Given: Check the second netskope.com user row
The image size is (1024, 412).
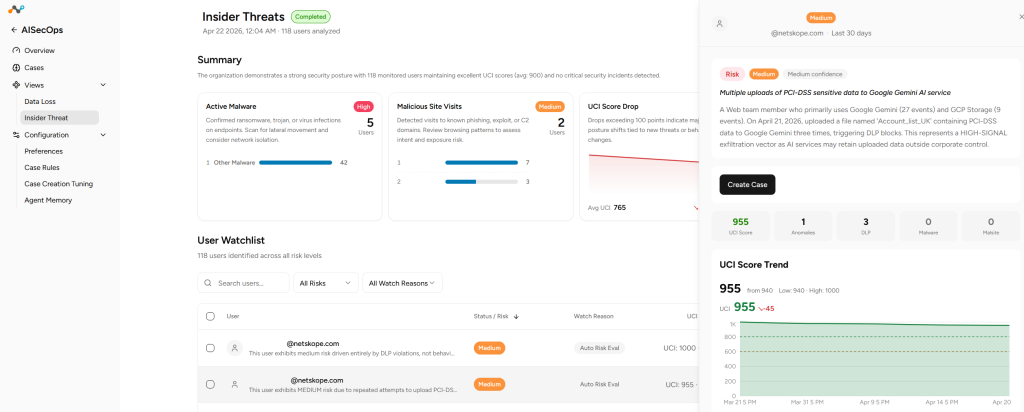Looking at the screenshot, I should (x=210, y=385).
